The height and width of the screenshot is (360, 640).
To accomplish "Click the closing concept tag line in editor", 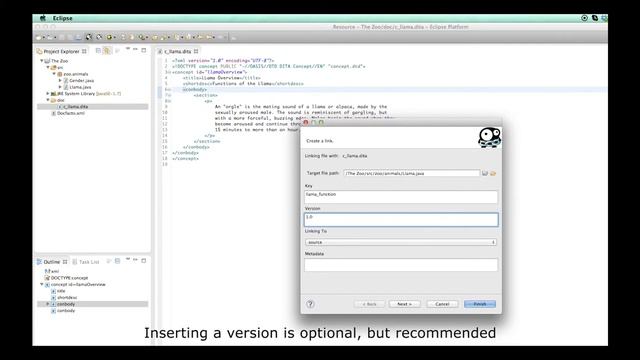I will click(185, 158).
